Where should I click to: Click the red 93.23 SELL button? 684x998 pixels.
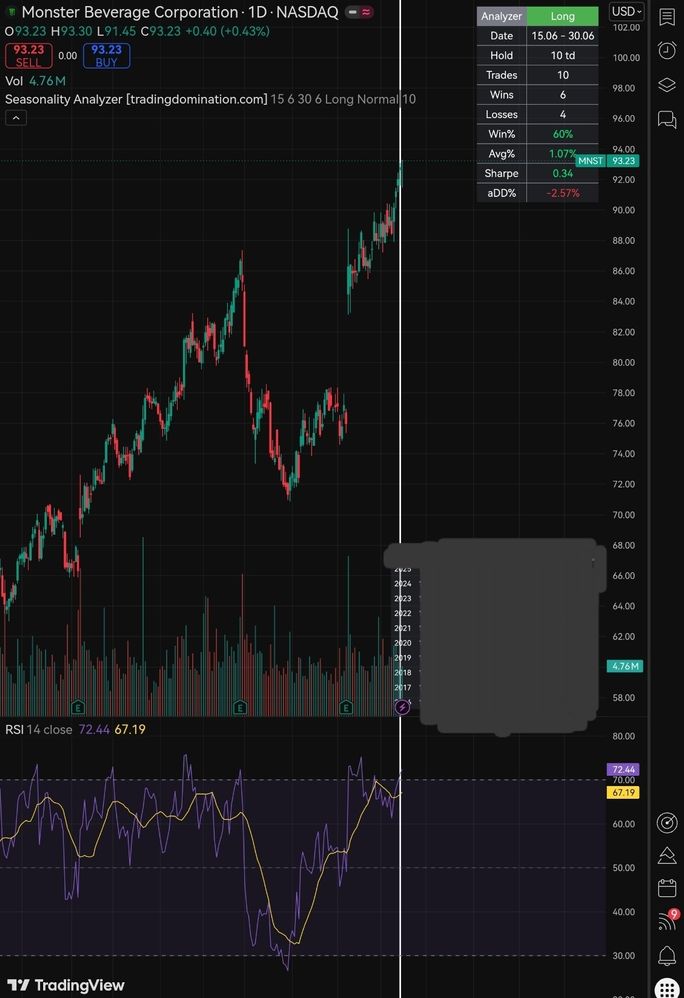[x=28, y=56]
